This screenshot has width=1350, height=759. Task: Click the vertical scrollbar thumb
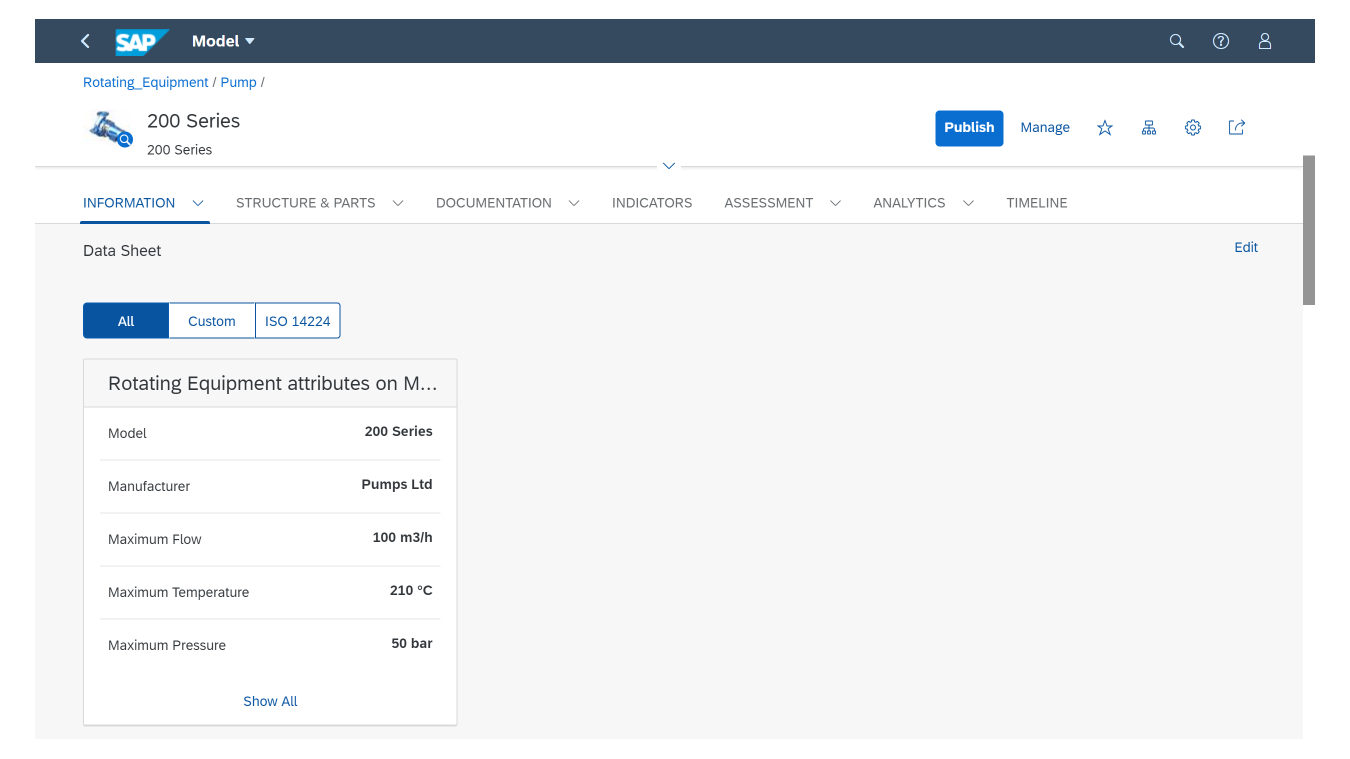[1308, 230]
